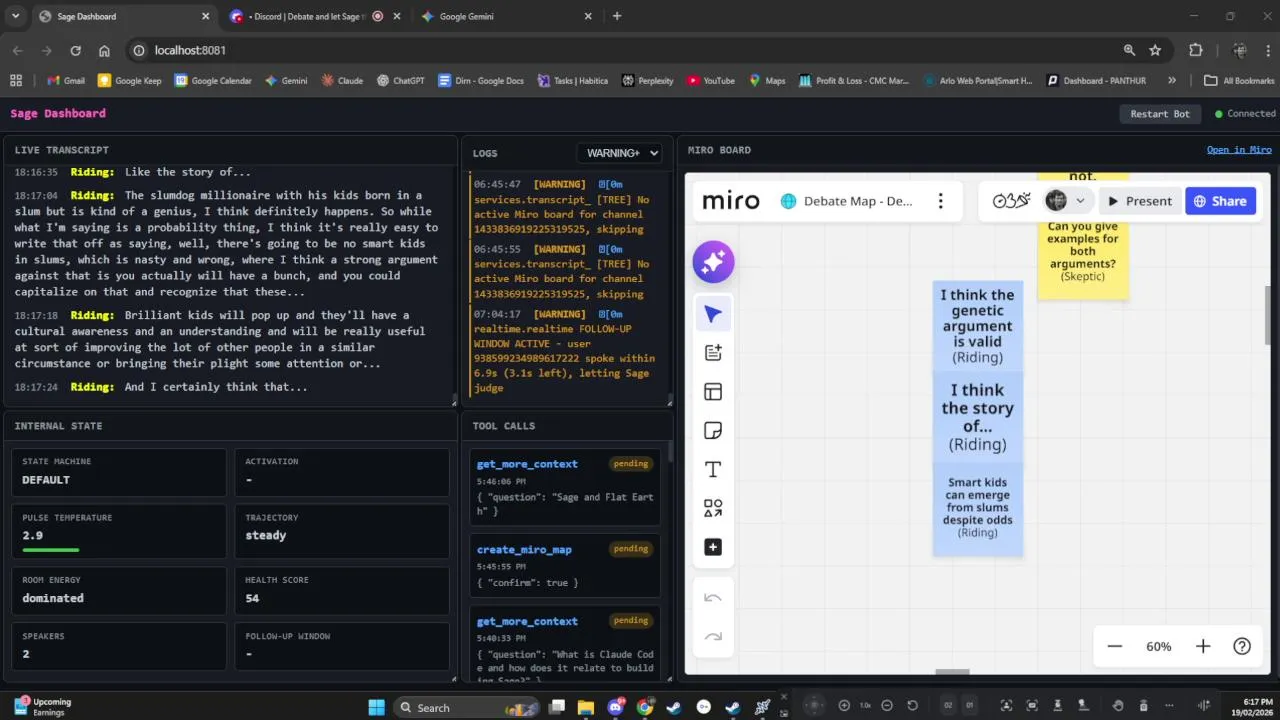Bookmark this page with star icon
Image resolution: width=1280 pixels, height=720 pixels.
pos(1155,50)
